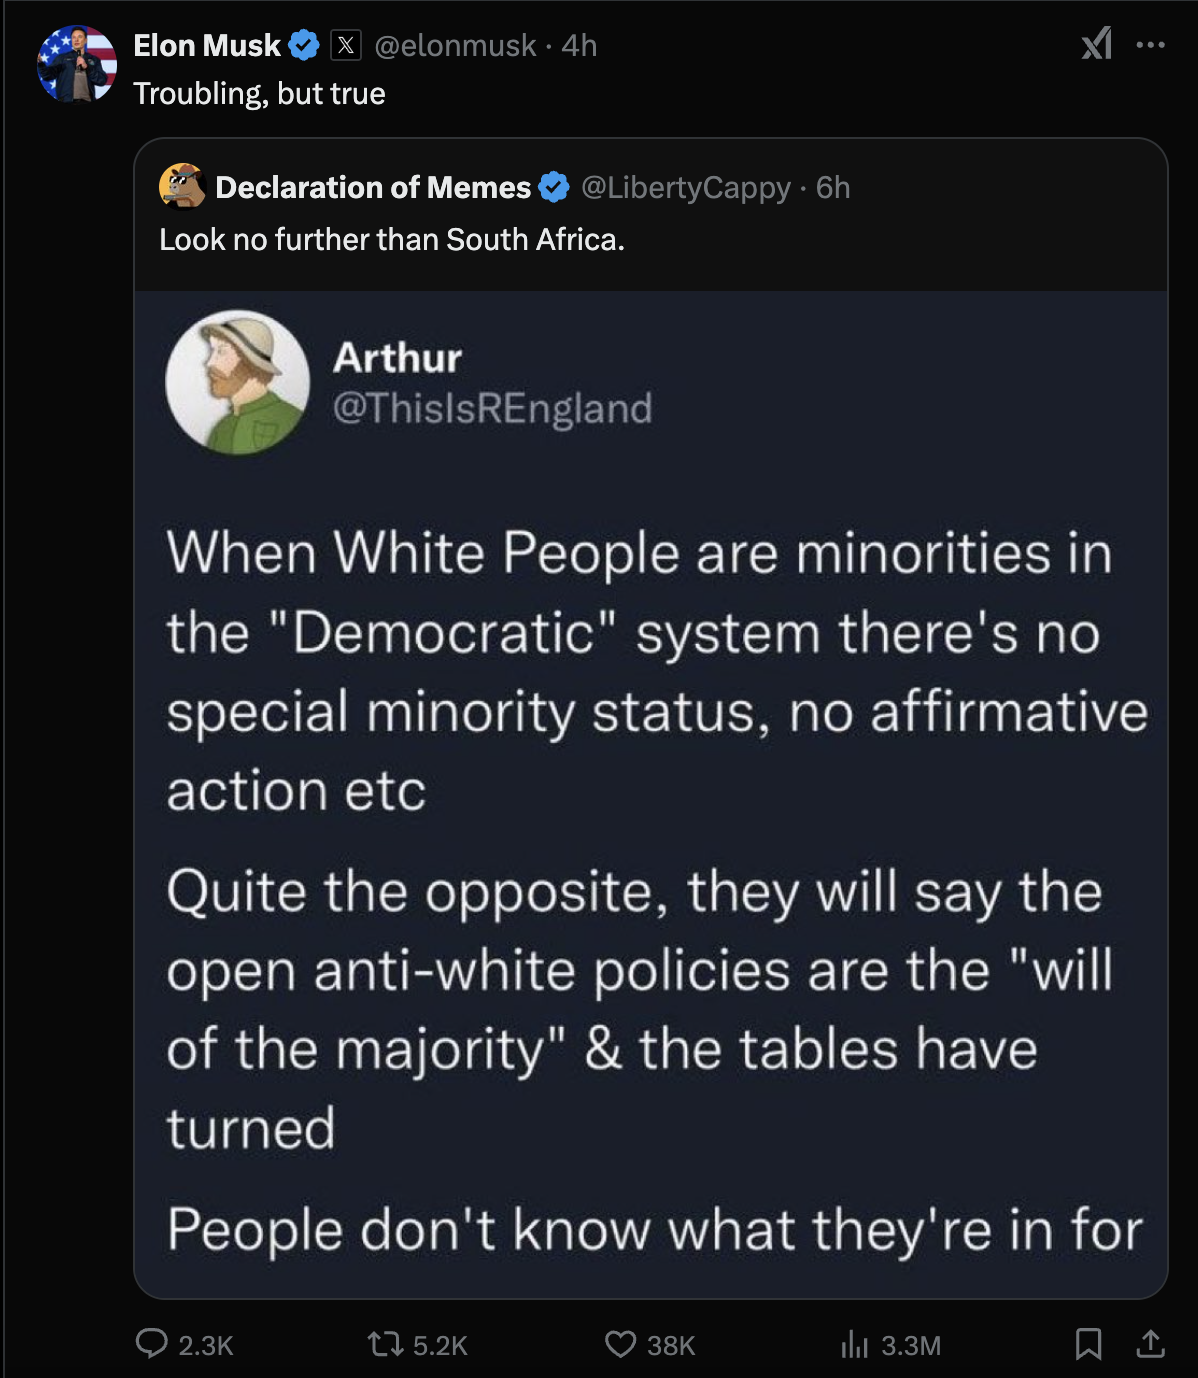
Task: Click the "Look no further" quoted text
Action: coord(392,240)
